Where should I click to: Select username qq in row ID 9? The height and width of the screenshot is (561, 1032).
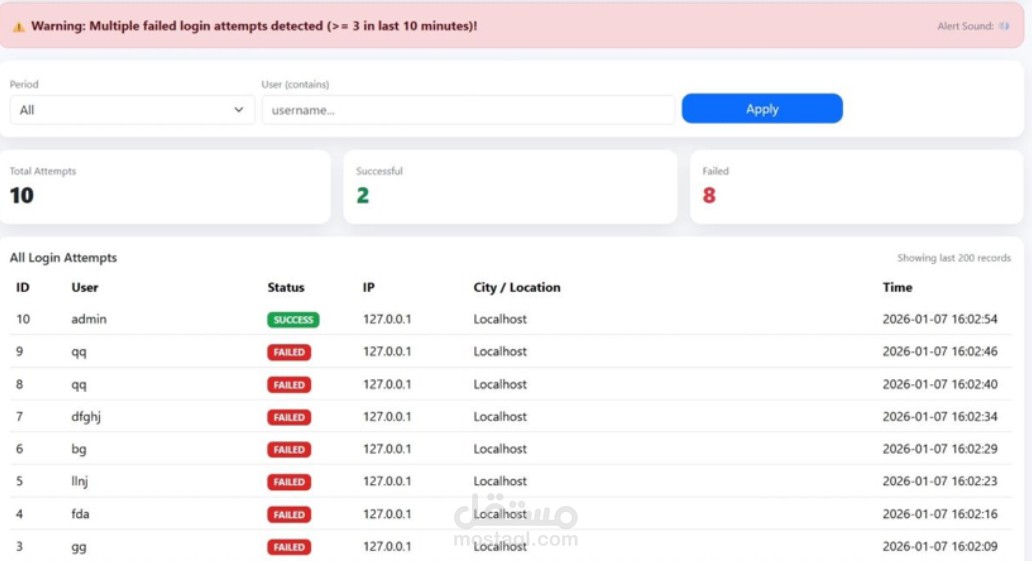tap(79, 352)
